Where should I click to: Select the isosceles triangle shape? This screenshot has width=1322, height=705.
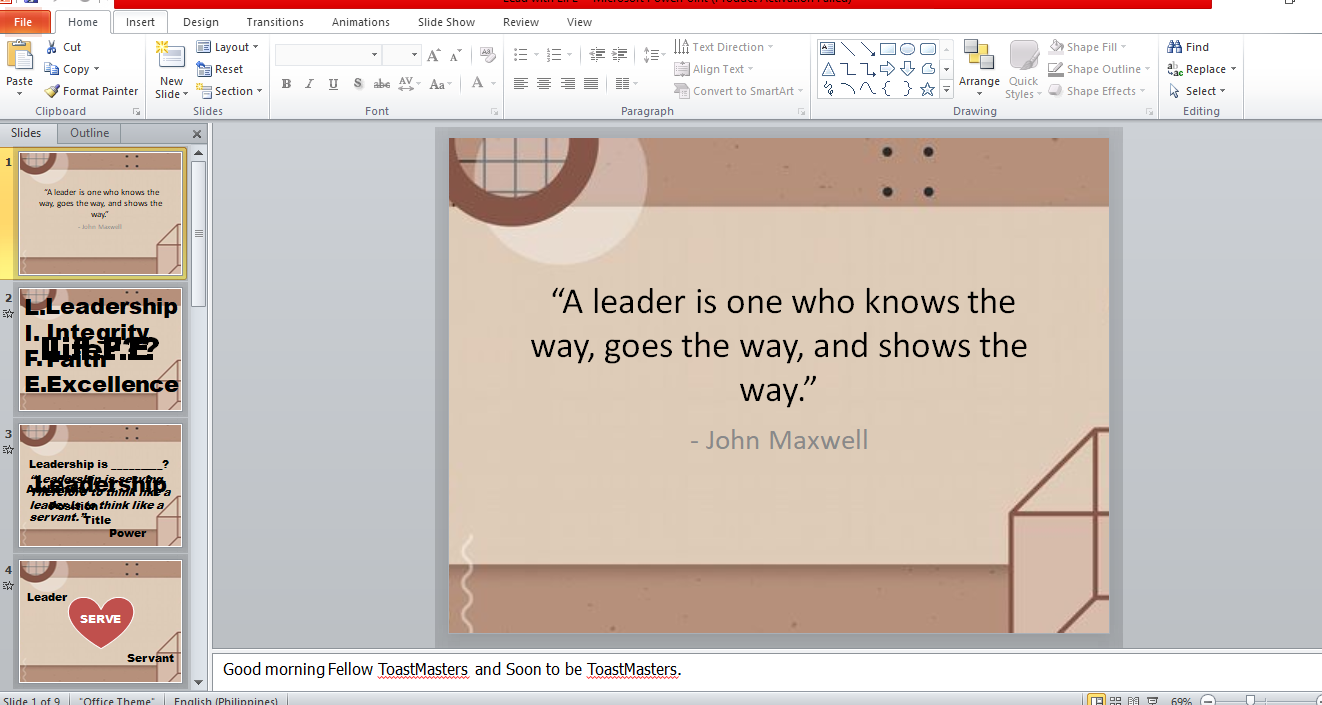828,69
